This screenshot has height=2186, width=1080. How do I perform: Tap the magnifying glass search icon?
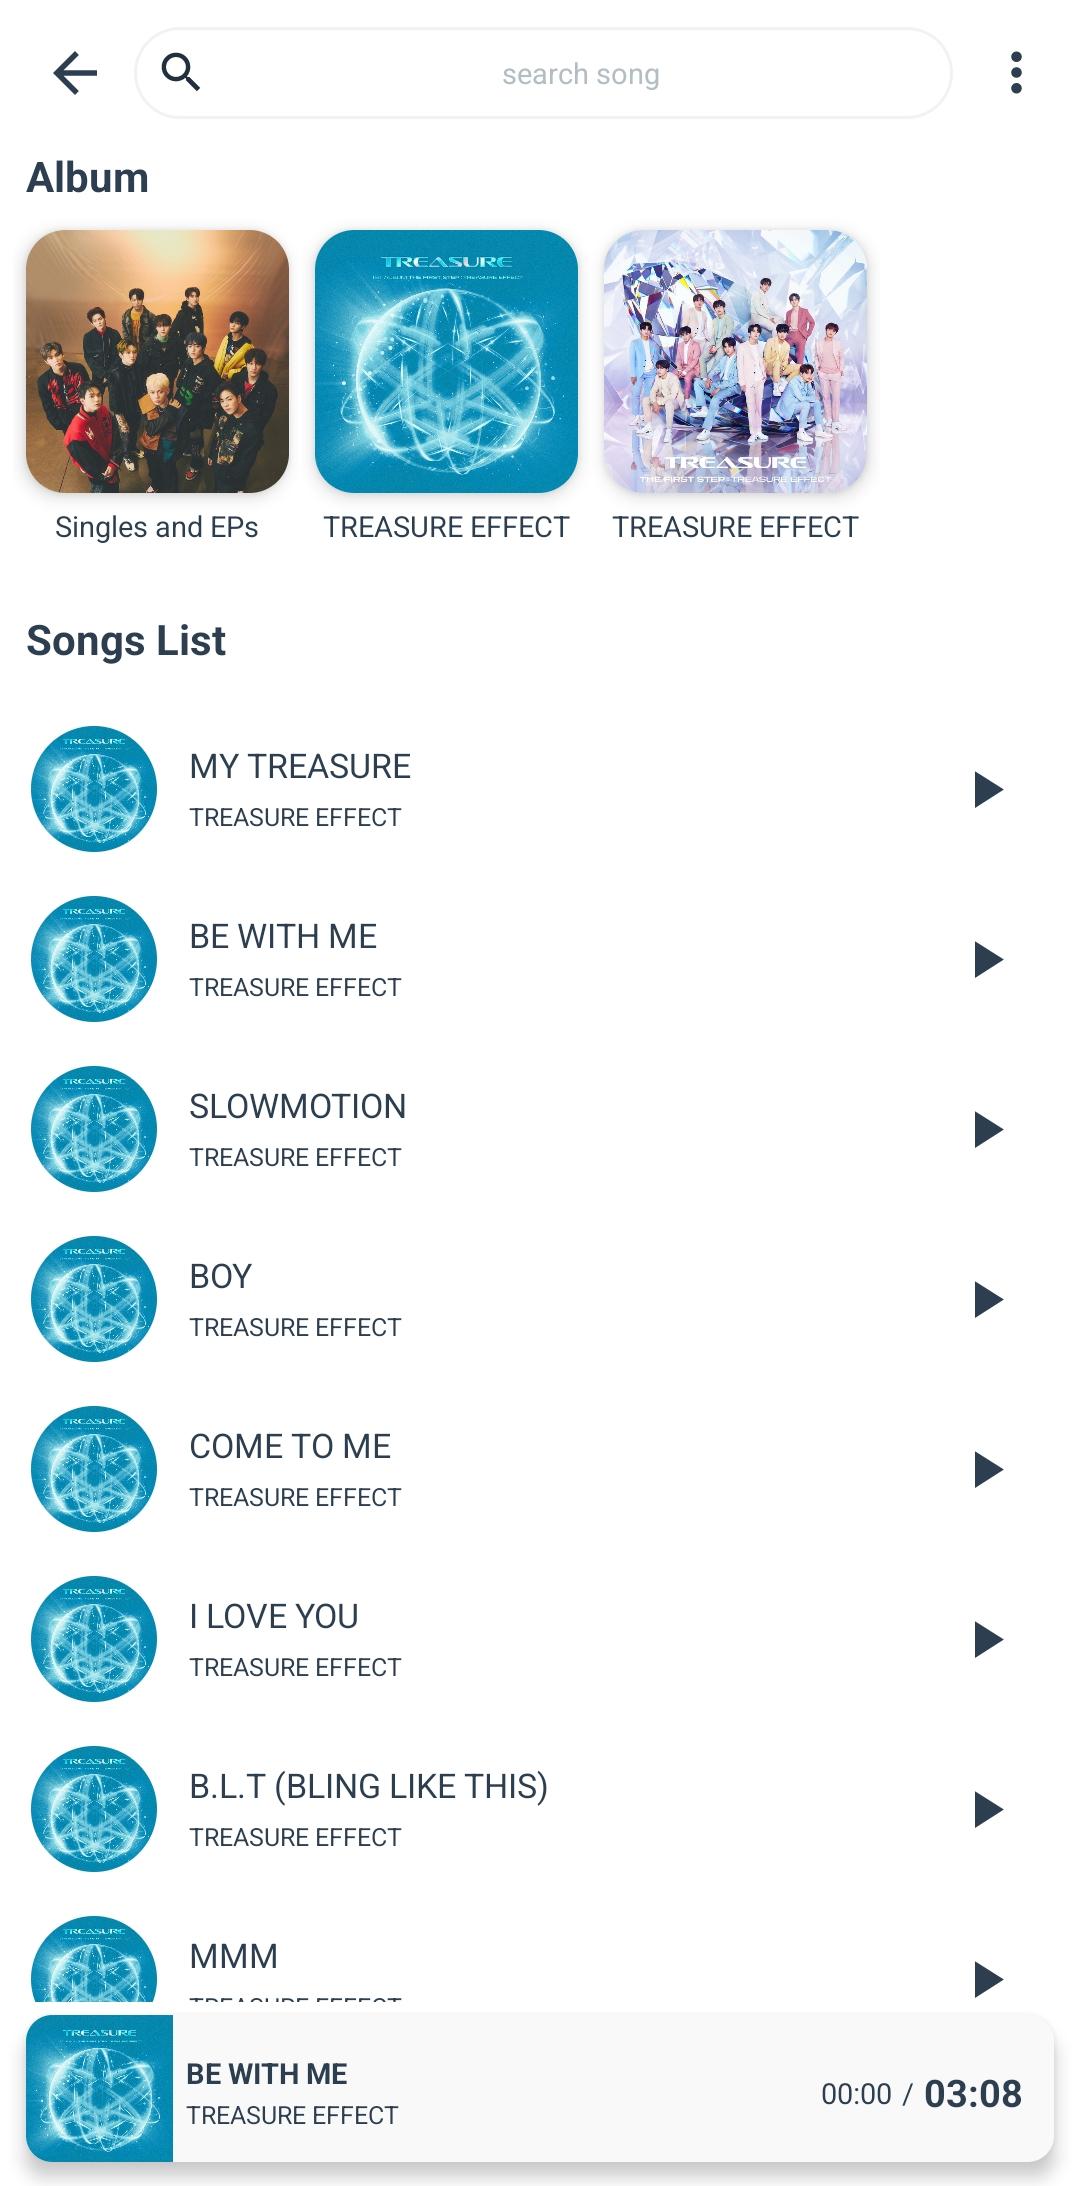click(181, 72)
